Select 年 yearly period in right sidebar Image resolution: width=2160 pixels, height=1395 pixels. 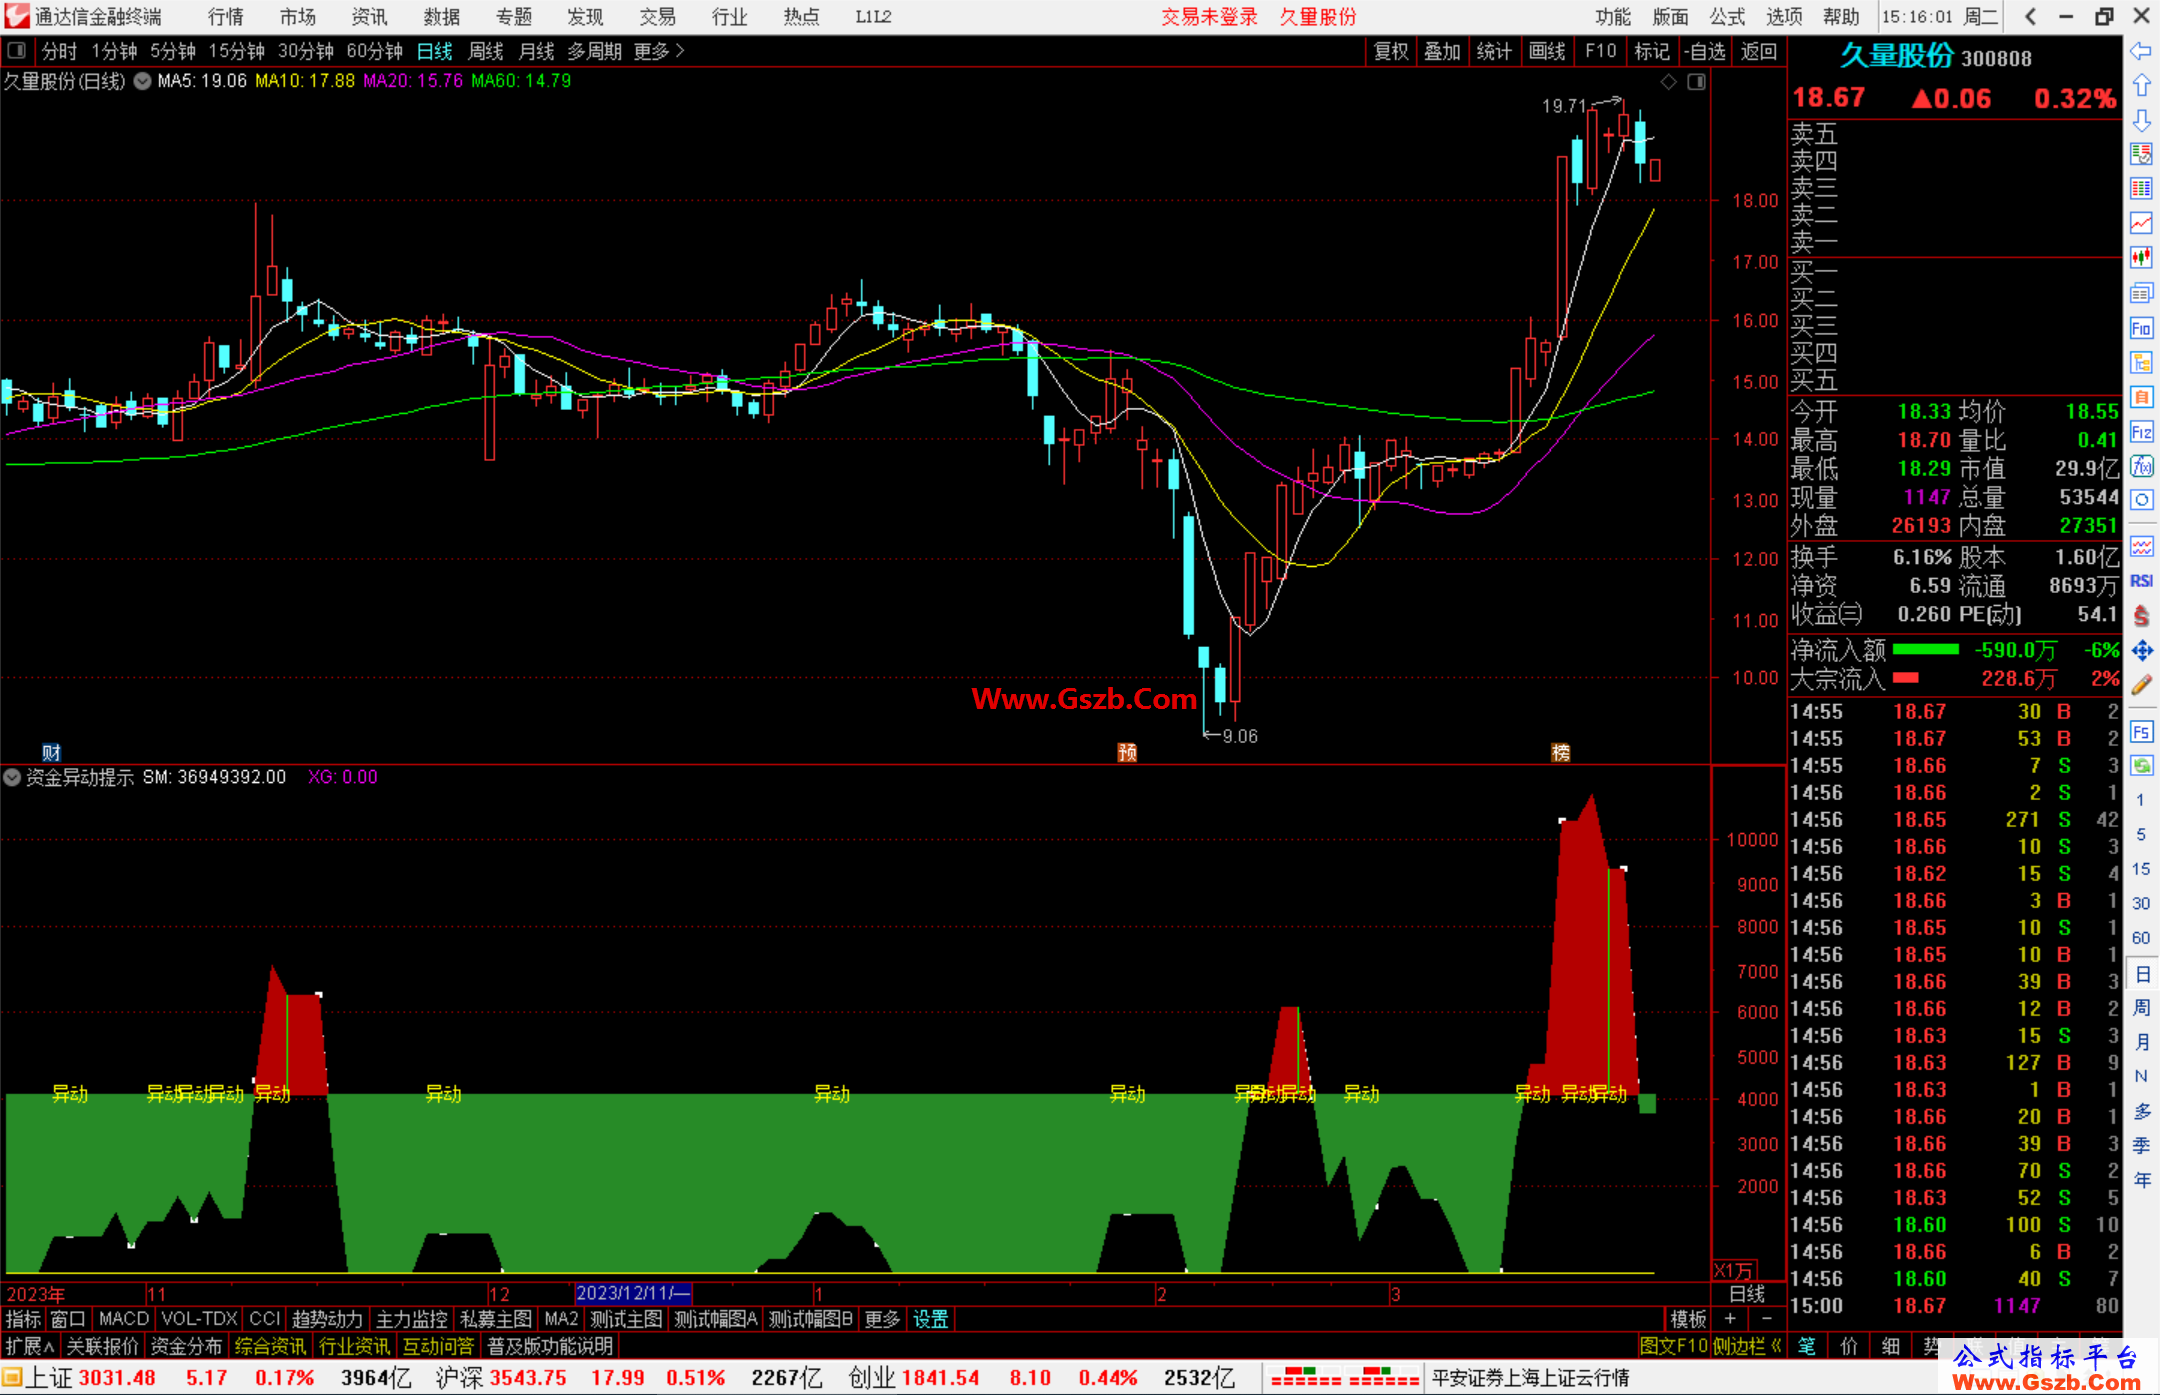coord(2142,1181)
